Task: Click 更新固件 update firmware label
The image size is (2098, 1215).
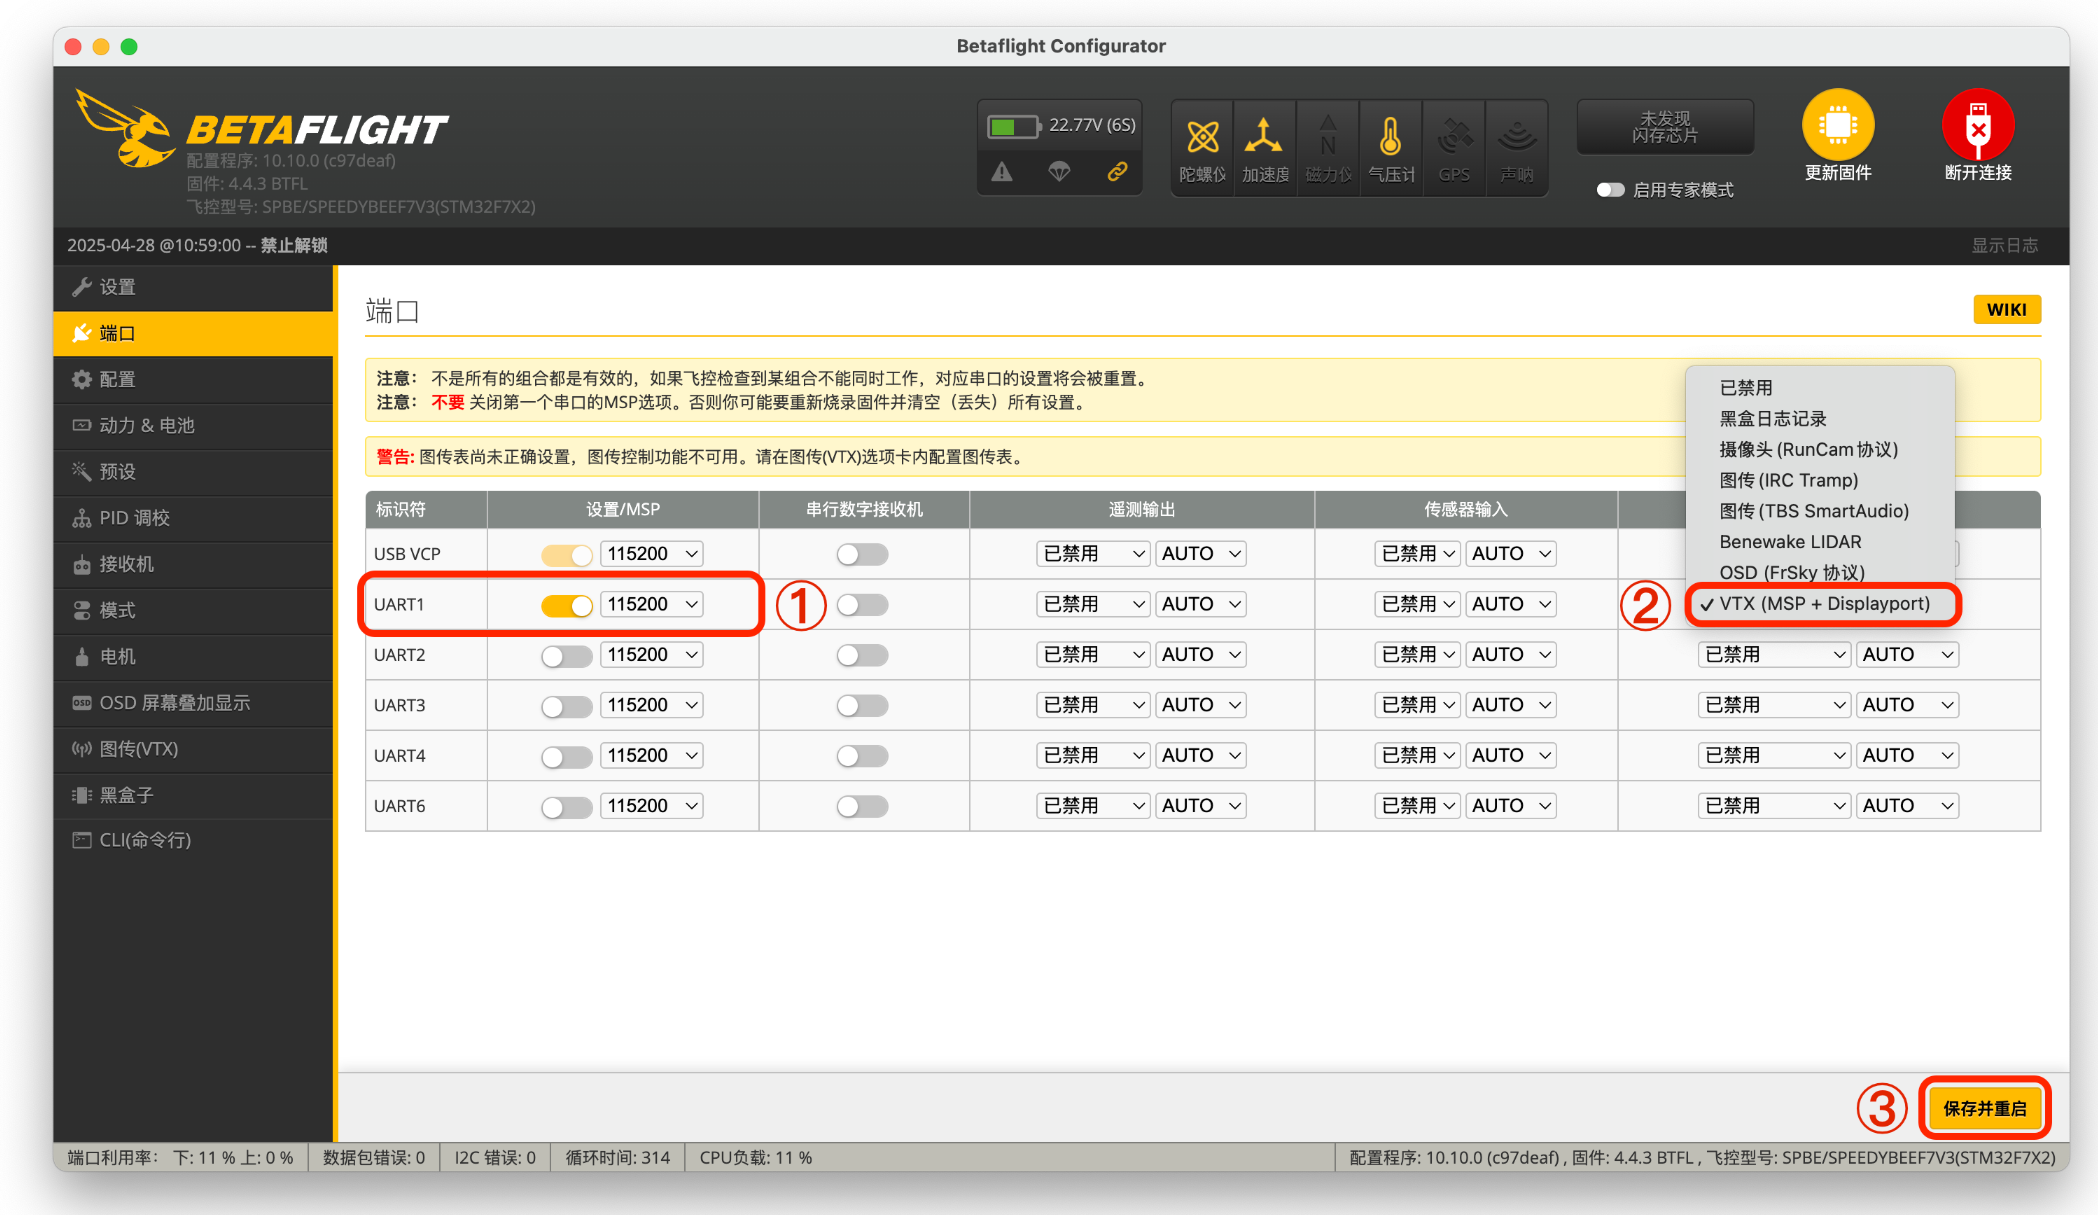Action: (1838, 173)
